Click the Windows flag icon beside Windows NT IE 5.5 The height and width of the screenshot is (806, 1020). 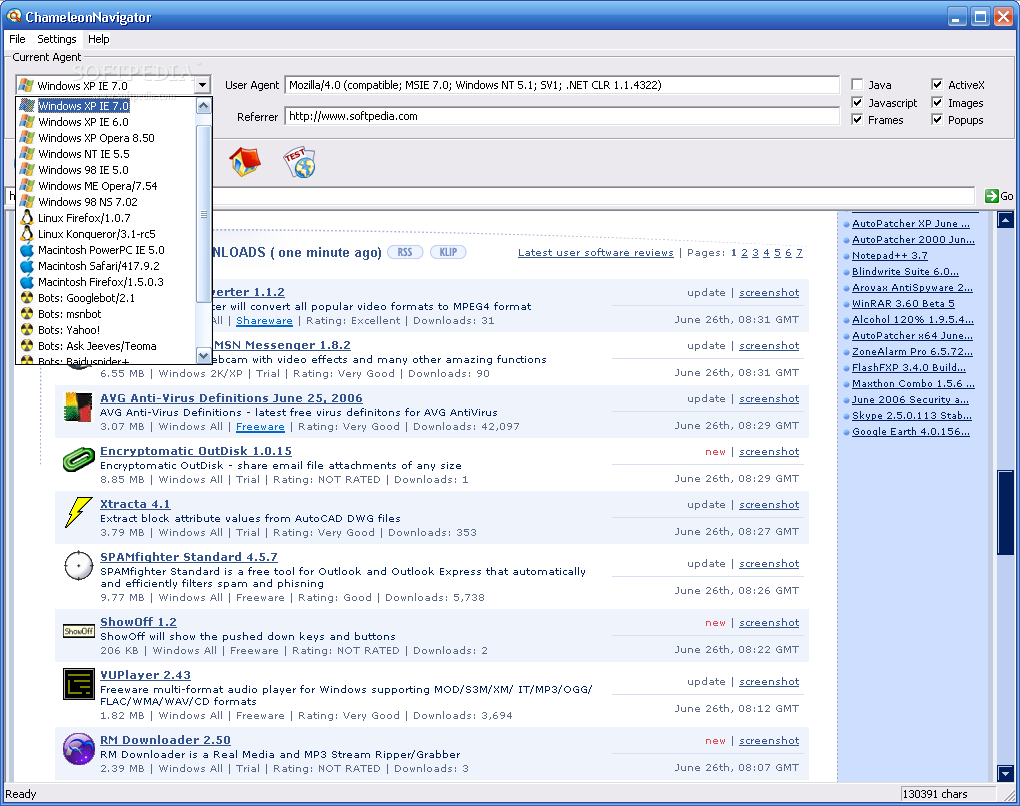pos(27,154)
